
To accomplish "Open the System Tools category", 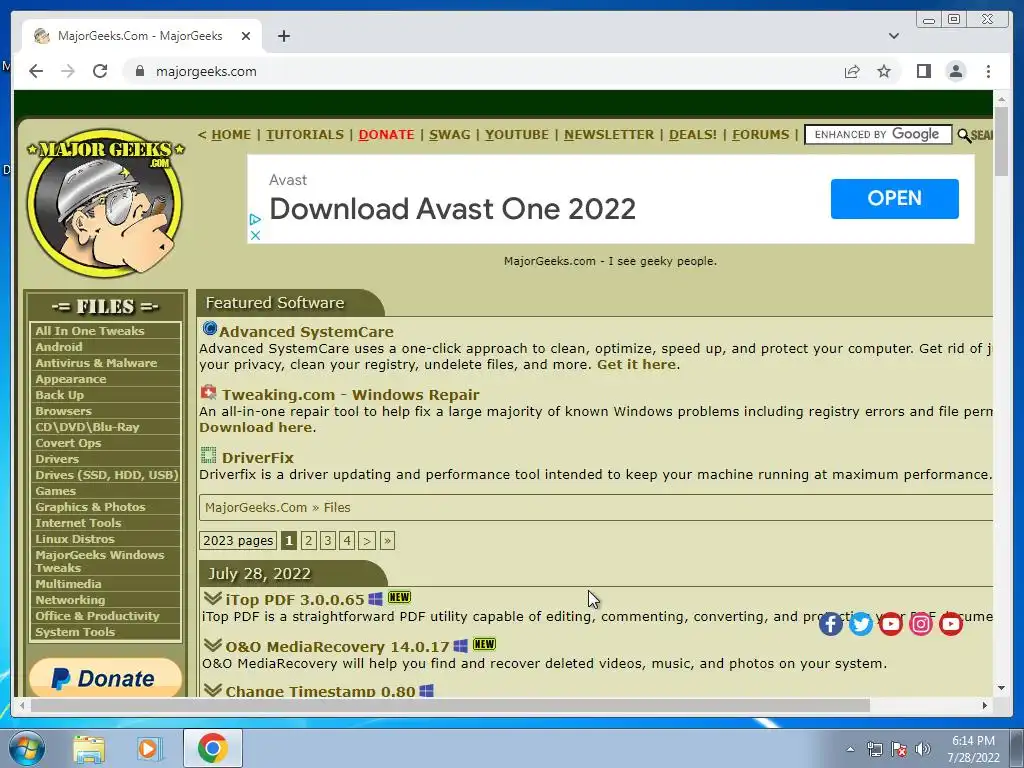I will [104, 632].
